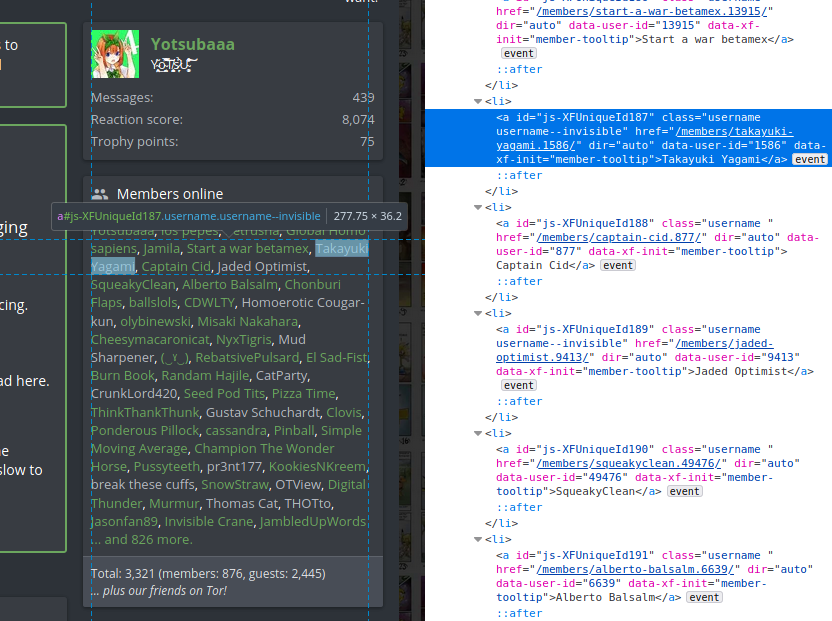Open member Alberto Balsalm profile

pyautogui.click(x=230, y=285)
